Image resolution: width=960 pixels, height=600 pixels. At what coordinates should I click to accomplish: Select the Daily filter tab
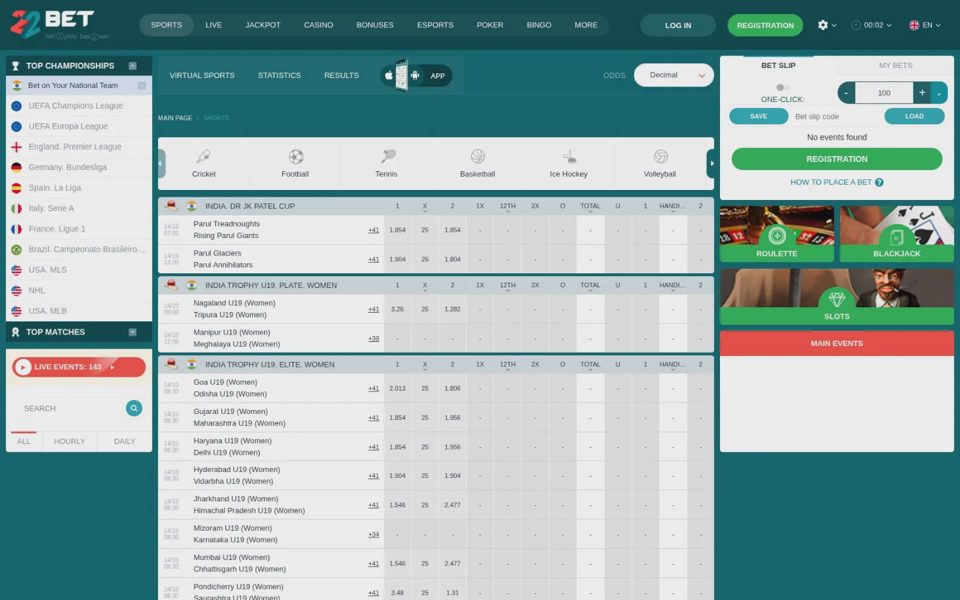(x=124, y=441)
